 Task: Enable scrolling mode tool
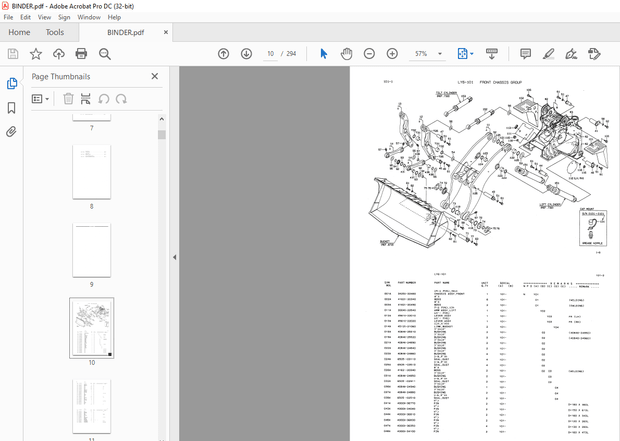pyautogui.click(x=491, y=54)
